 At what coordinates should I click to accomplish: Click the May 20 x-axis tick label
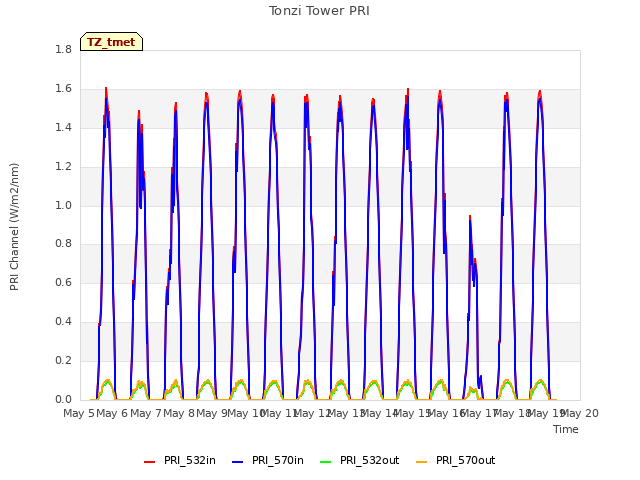click(580, 413)
